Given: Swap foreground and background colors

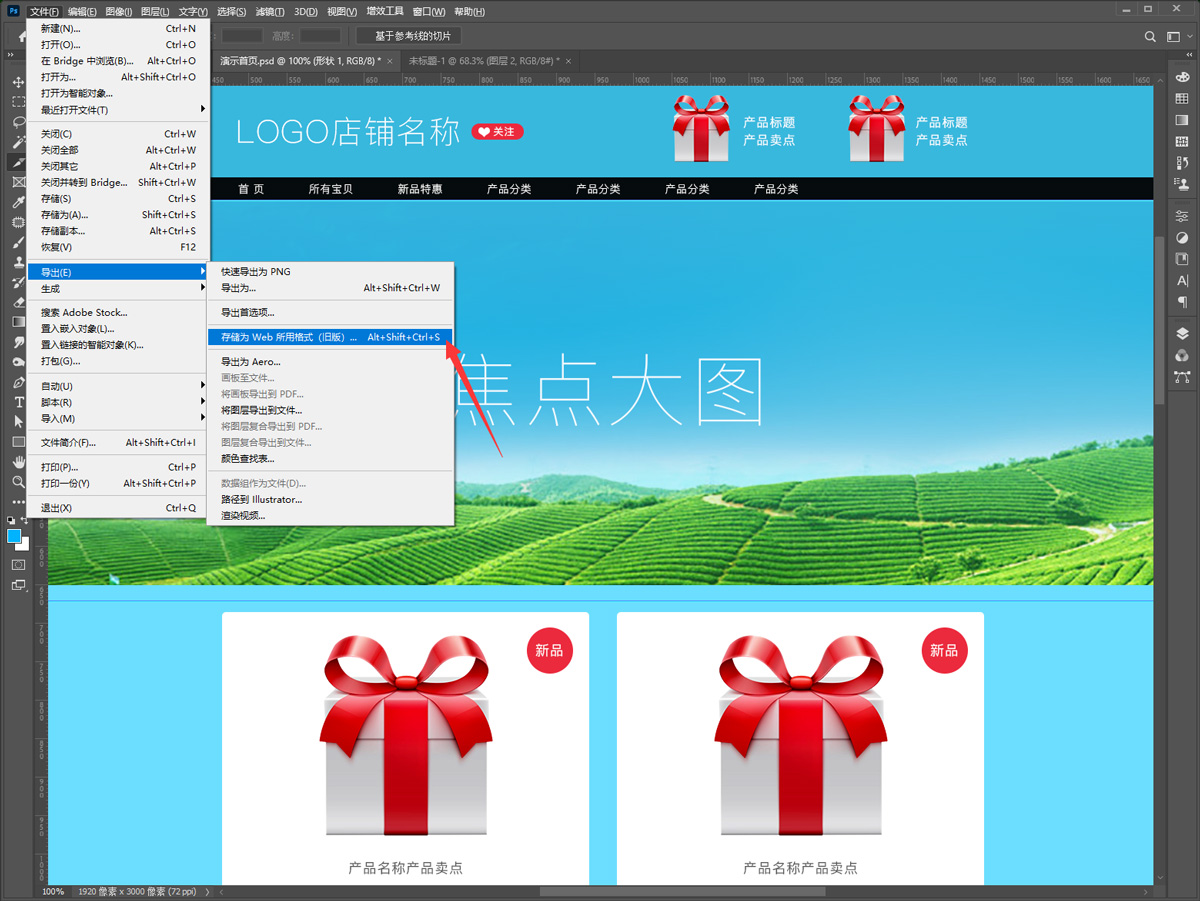Looking at the screenshot, I should point(26,520).
